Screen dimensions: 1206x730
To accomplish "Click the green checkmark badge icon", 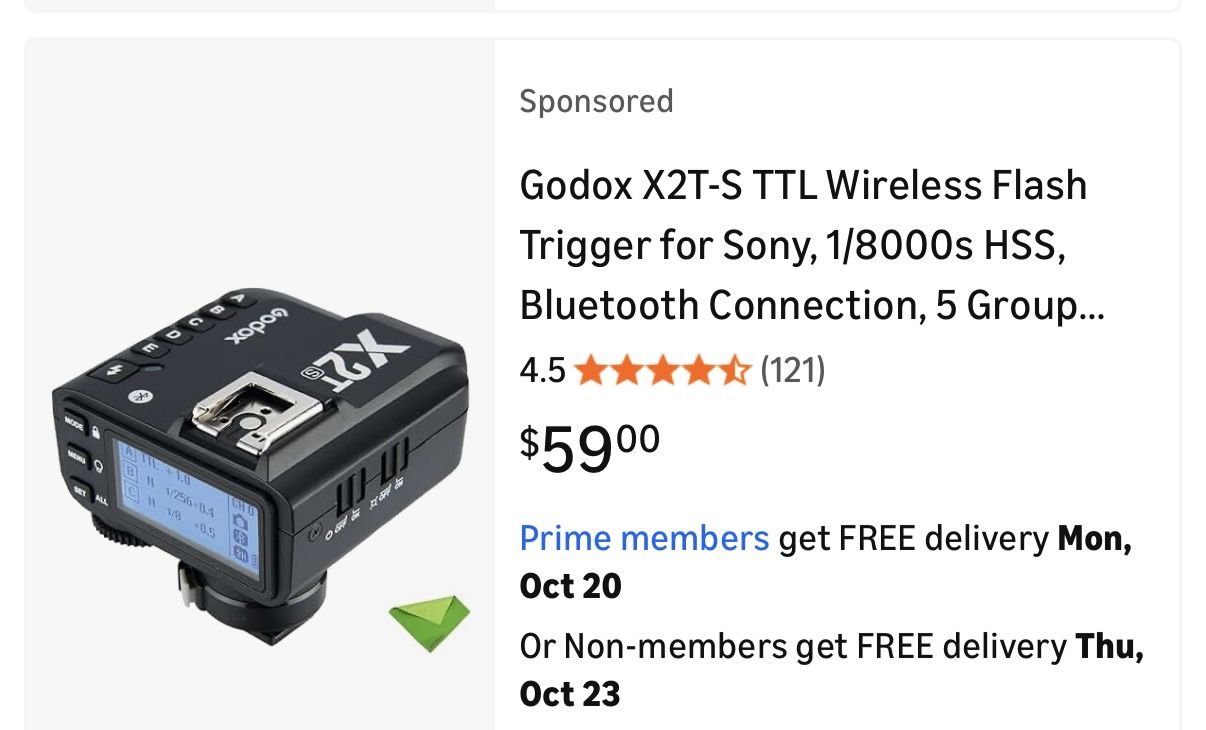I will pos(430,623).
